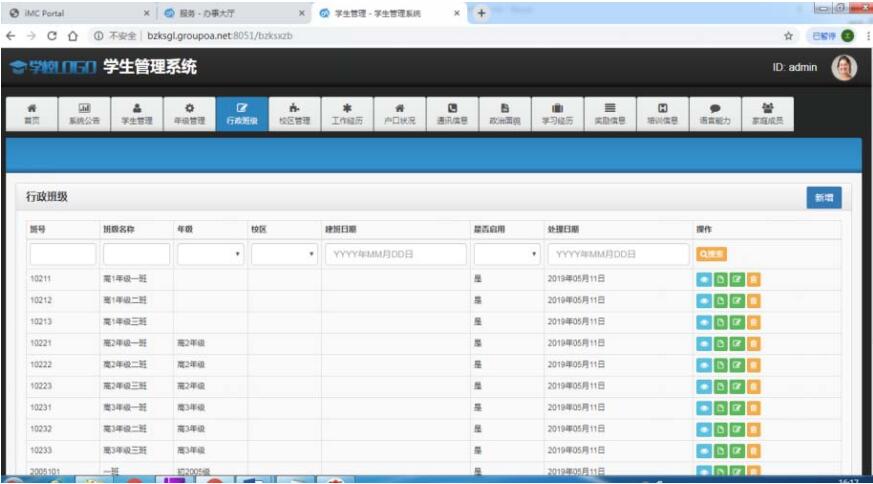Image resolution: width=873 pixels, height=484 pixels.
Task: Click the 建班日期 date filter field
Action: click(395, 254)
